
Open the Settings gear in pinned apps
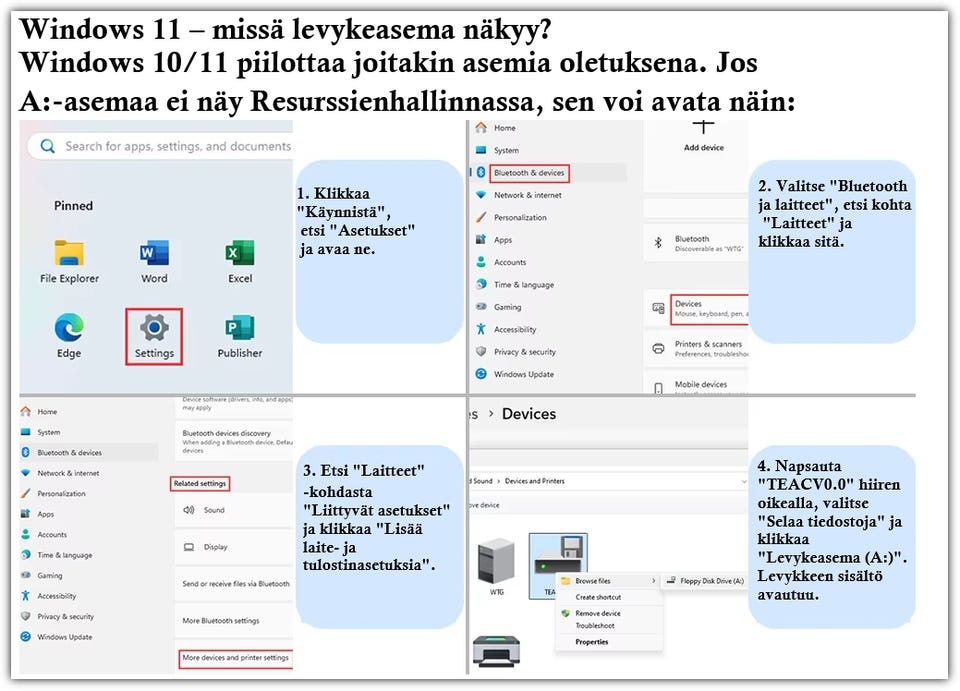click(x=154, y=327)
